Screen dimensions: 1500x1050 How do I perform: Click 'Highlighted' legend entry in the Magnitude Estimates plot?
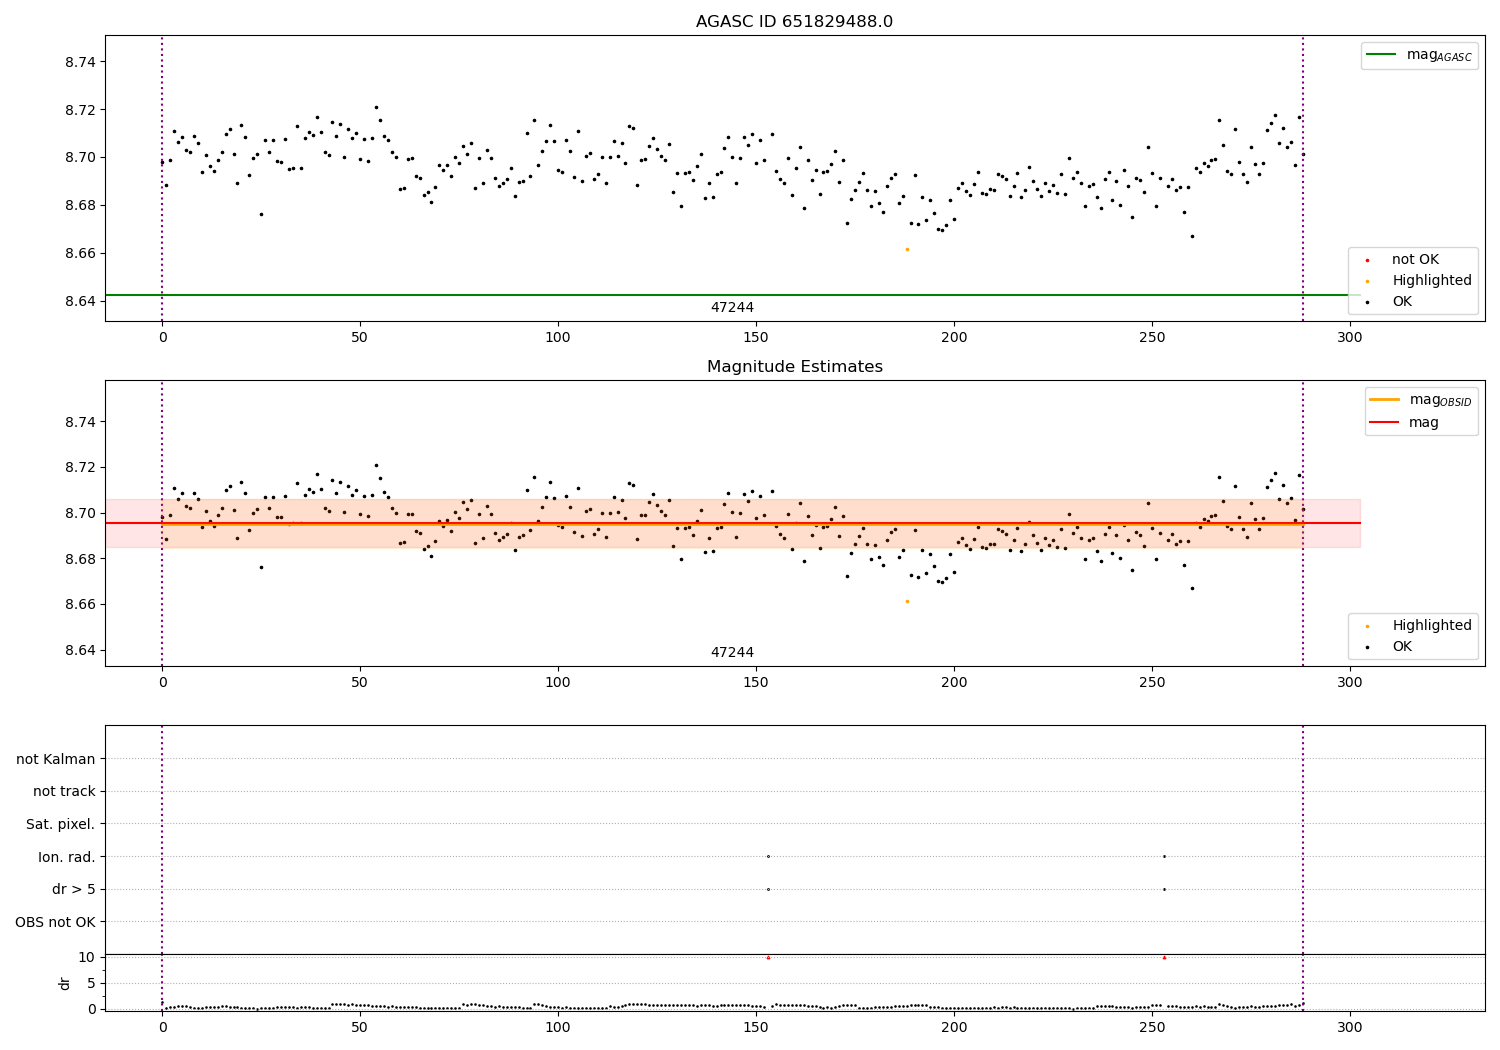point(1419,626)
